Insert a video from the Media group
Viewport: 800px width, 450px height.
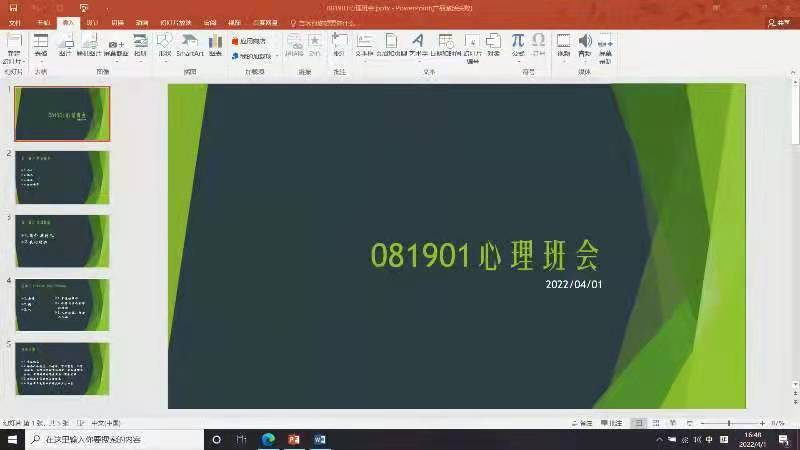coord(564,44)
